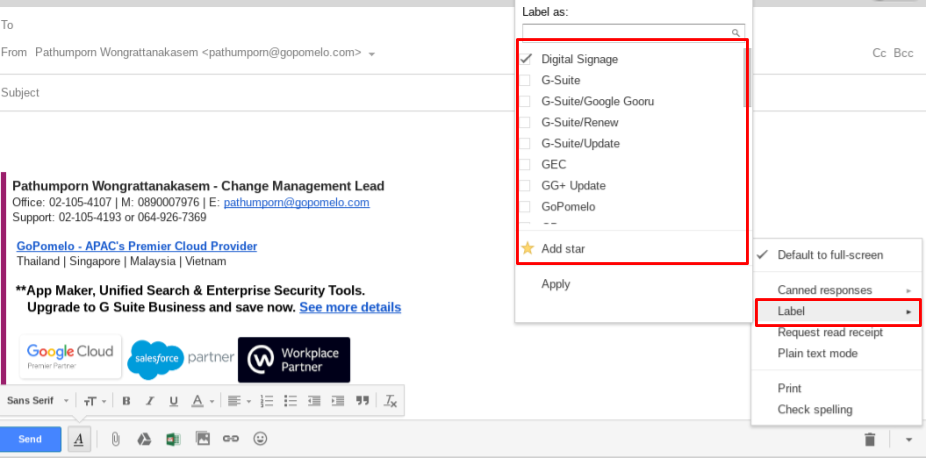Check the G-Suite/Renew label

click(x=525, y=123)
